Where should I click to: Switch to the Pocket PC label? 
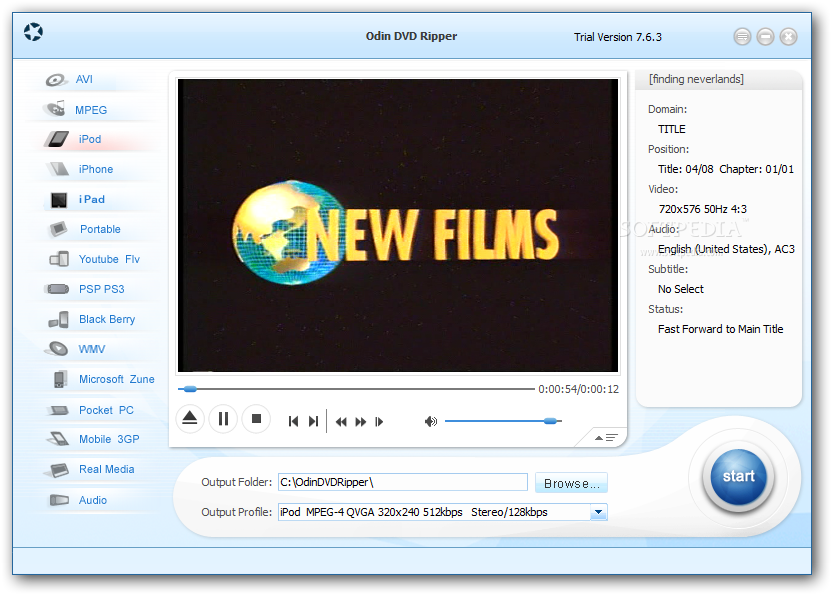tap(106, 410)
